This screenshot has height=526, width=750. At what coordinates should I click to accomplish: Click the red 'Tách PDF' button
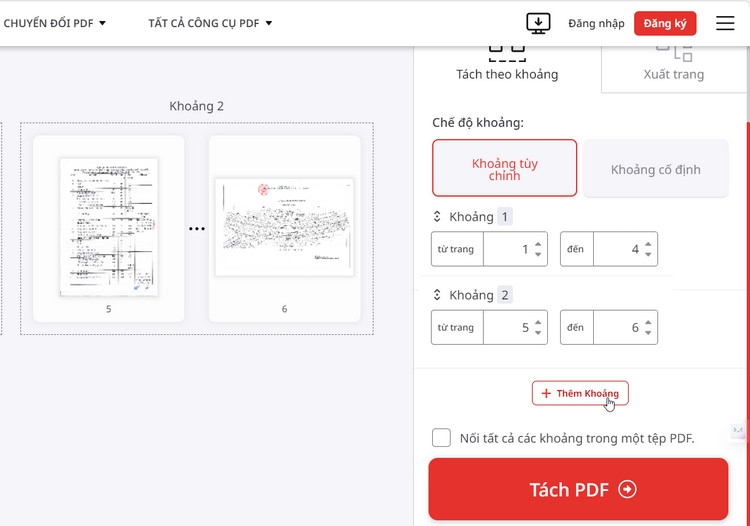578,489
